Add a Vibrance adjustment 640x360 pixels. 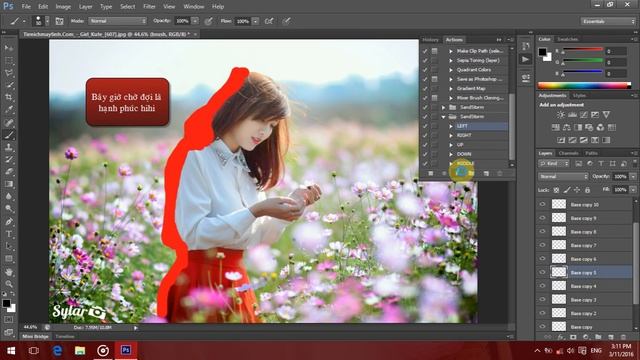[606, 115]
